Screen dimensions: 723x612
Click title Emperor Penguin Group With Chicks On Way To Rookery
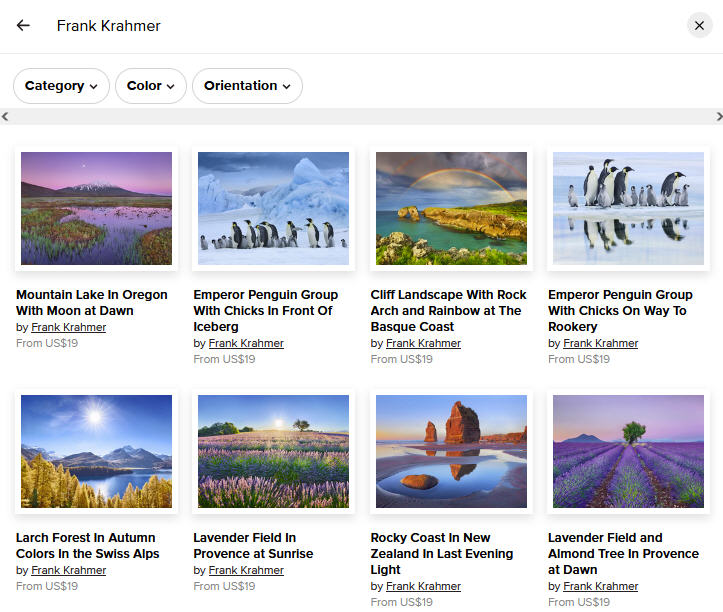point(620,310)
